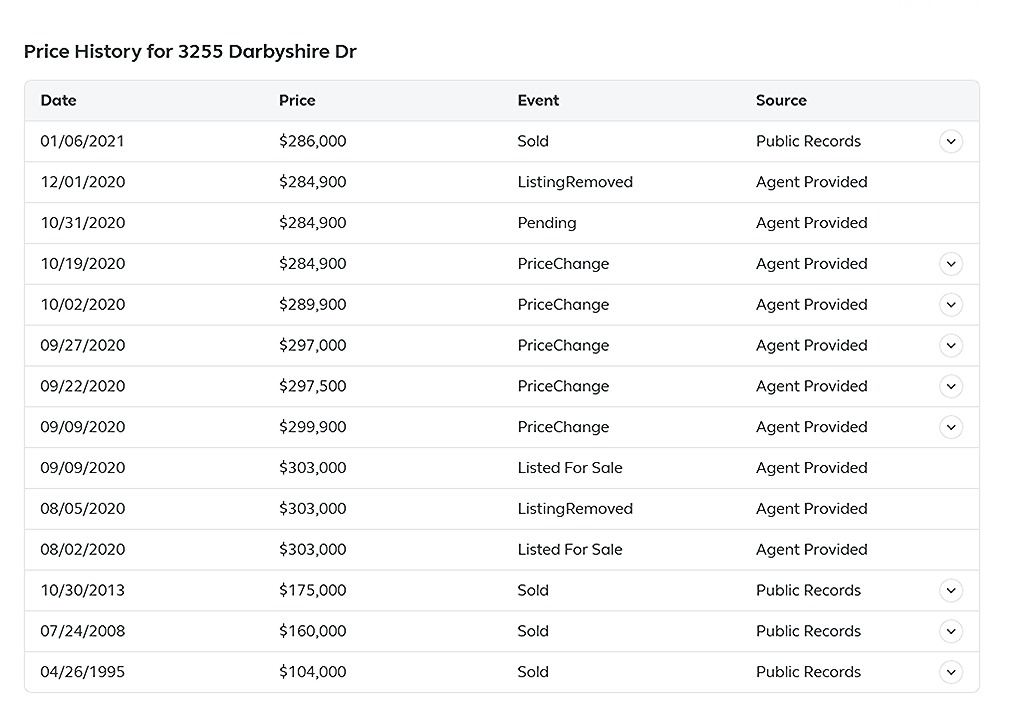Expand the 10/02/2020 PriceChange row
The image size is (1024, 714).
[x=951, y=305]
